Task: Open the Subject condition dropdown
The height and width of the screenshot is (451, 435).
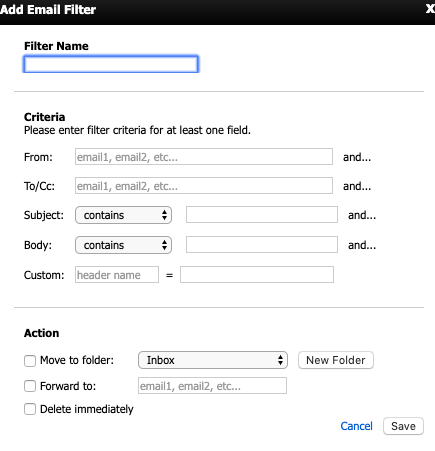Action: (x=123, y=215)
